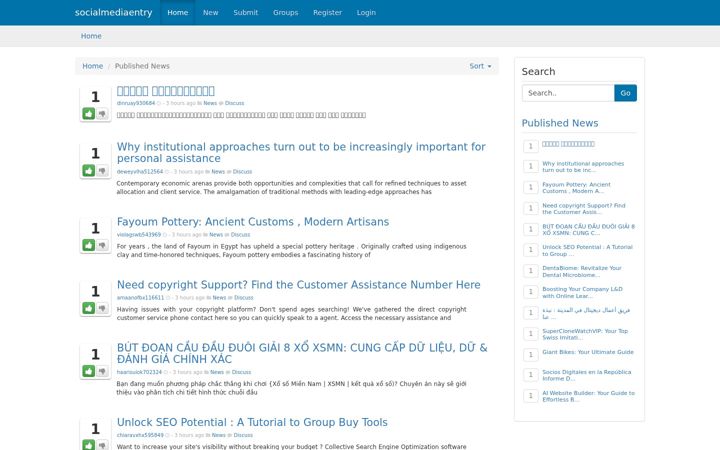
Task: Click Home breadcrumb beside Published News
Action: point(92,66)
